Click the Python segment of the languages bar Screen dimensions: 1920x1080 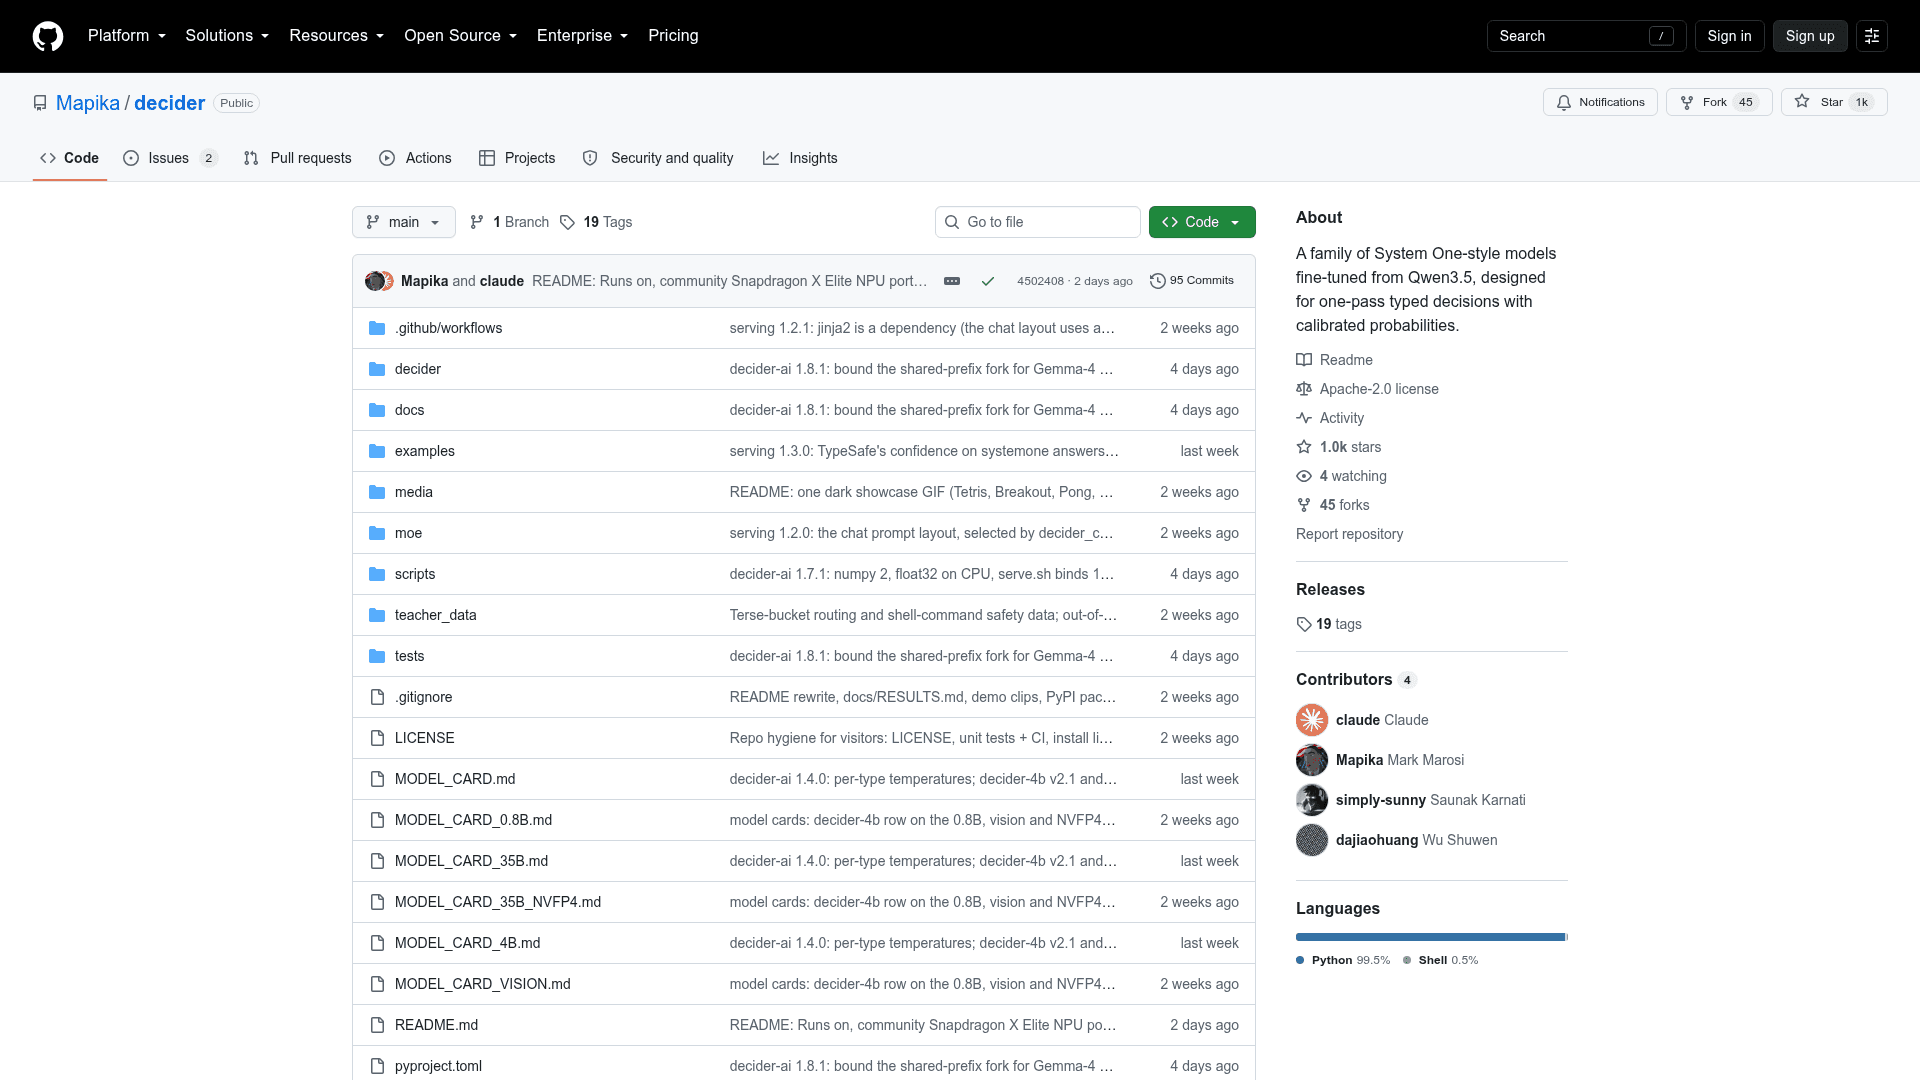click(x=1430, y=937)
